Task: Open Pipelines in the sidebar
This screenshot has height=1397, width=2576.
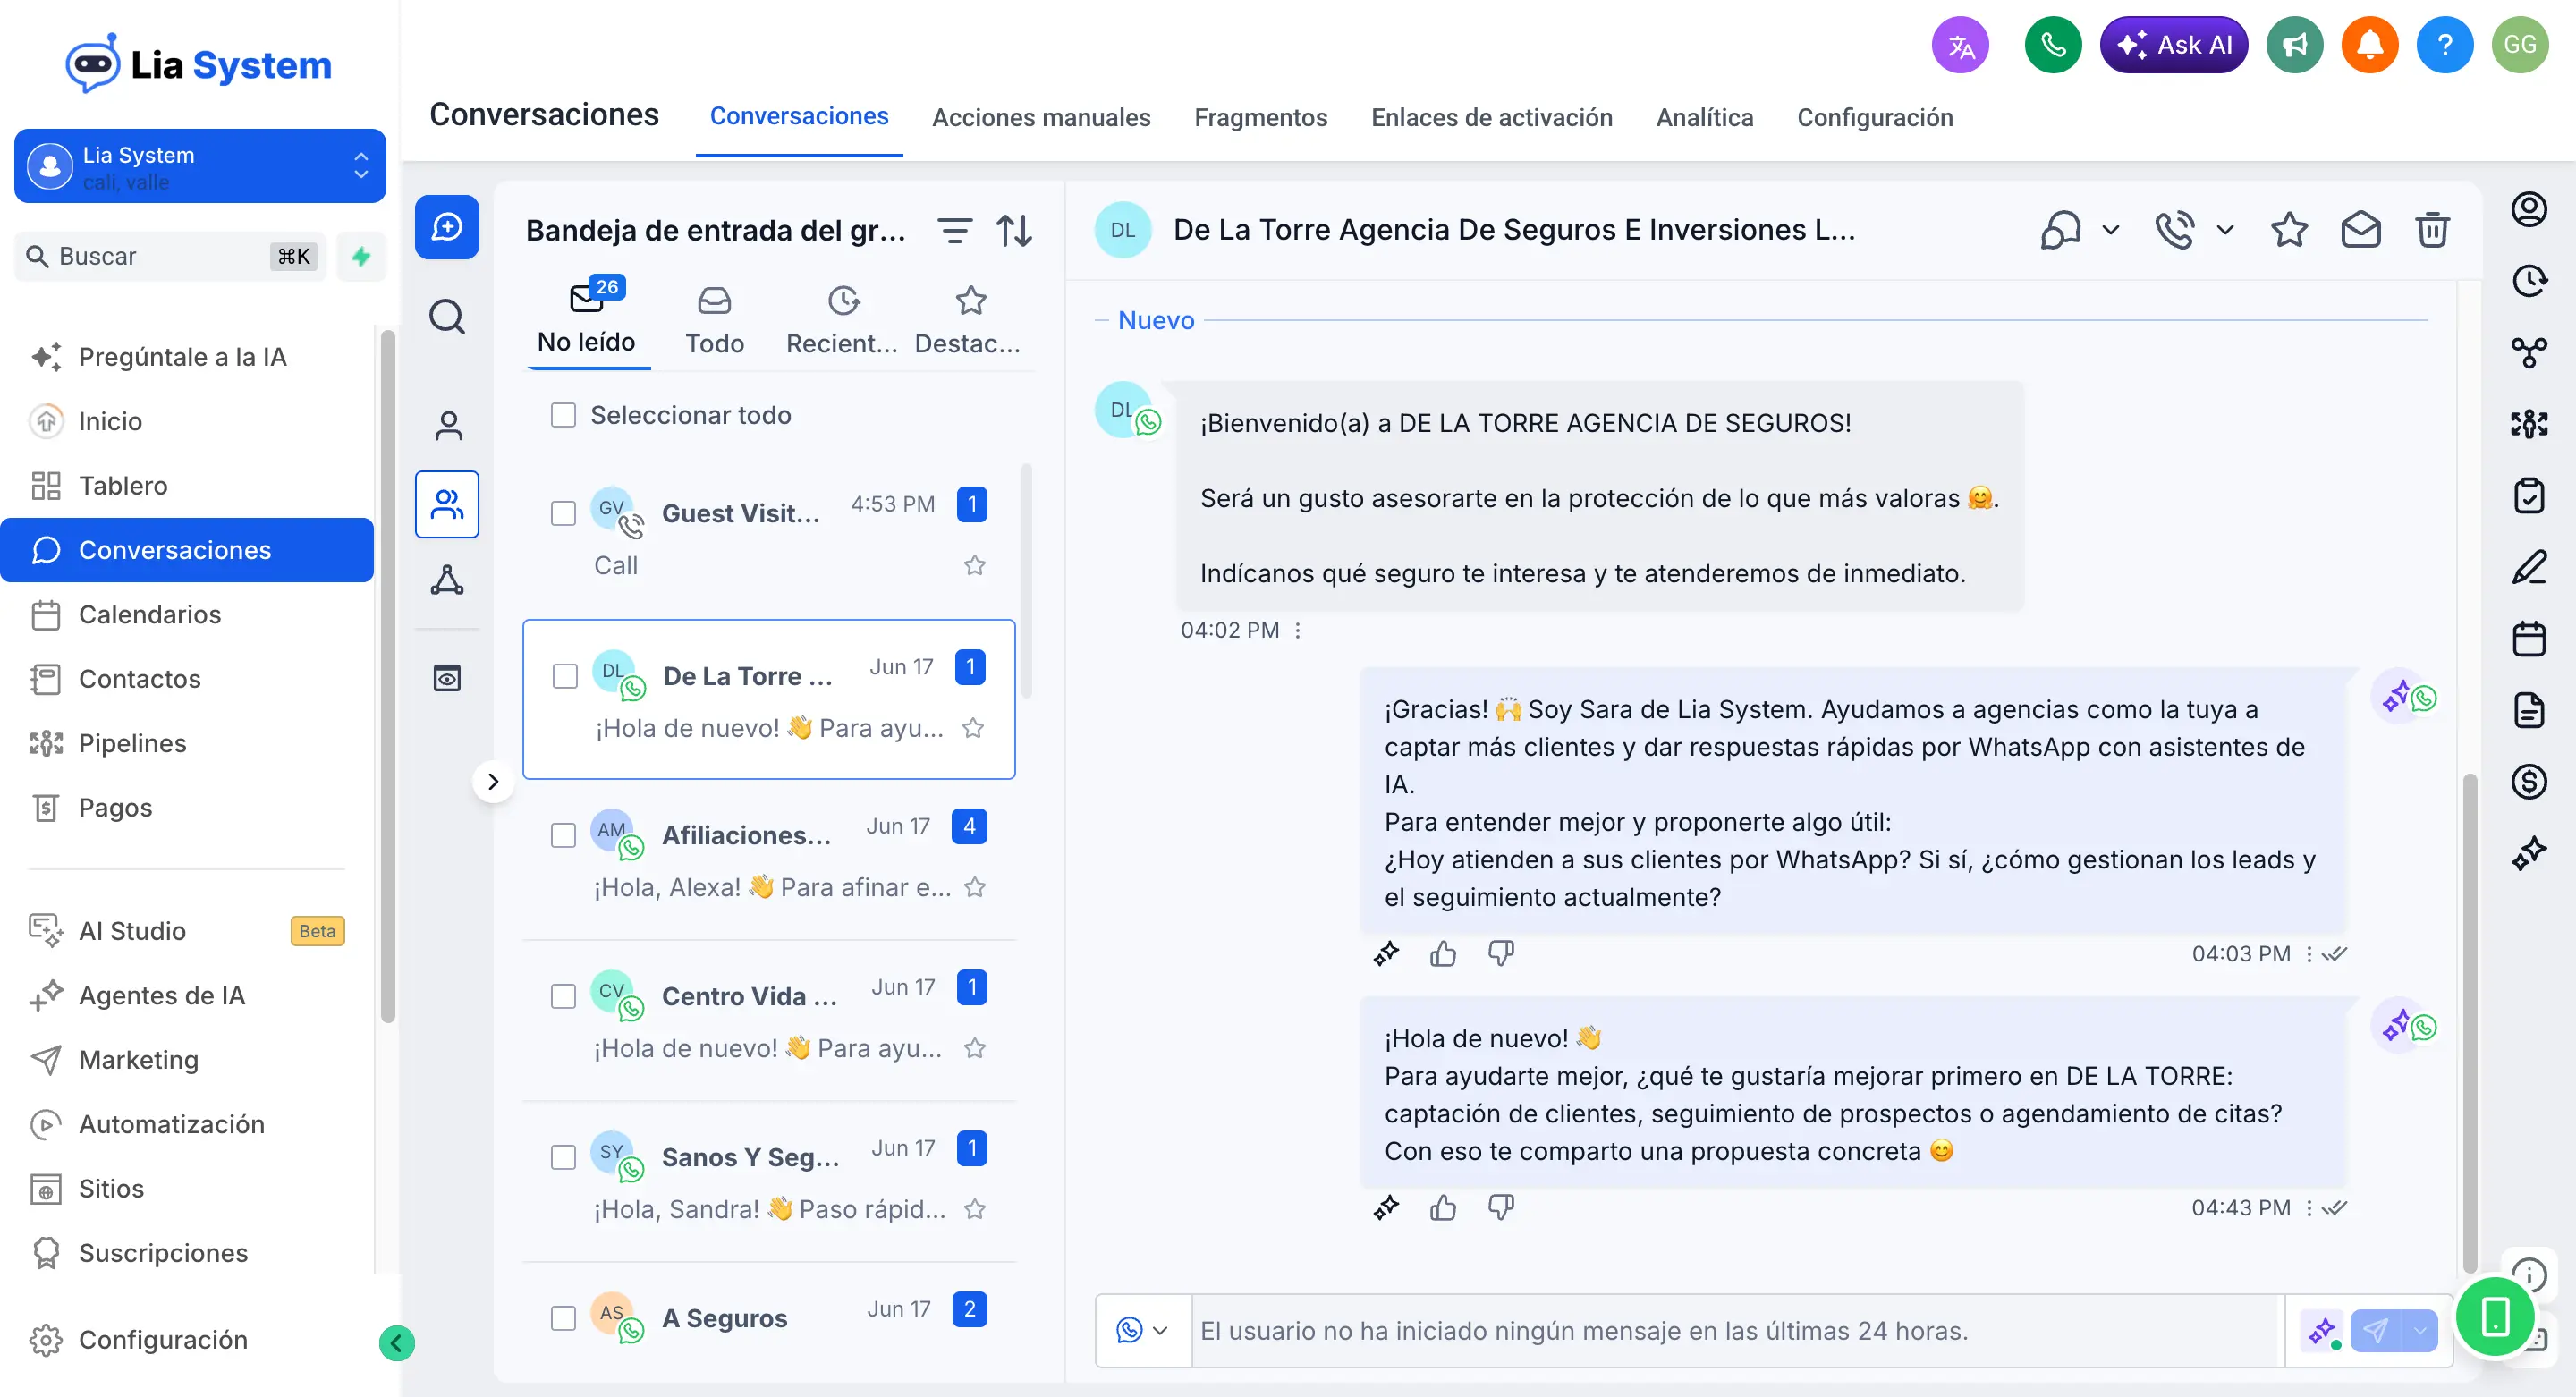Action: click(187, 743)
